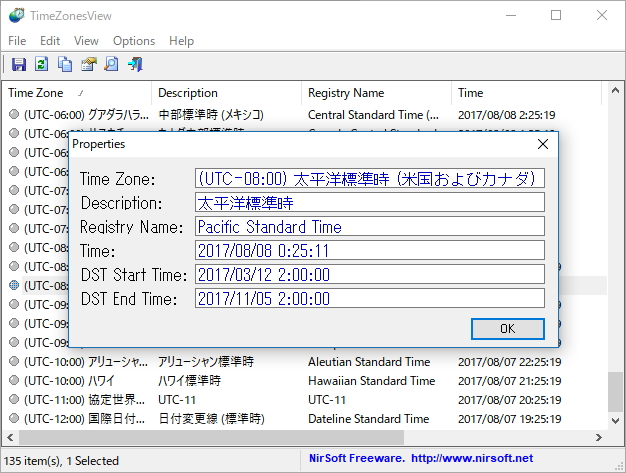Maximize the TimeZonesView window
Screen dimensions: 626x473
click(x=556, y=16)
